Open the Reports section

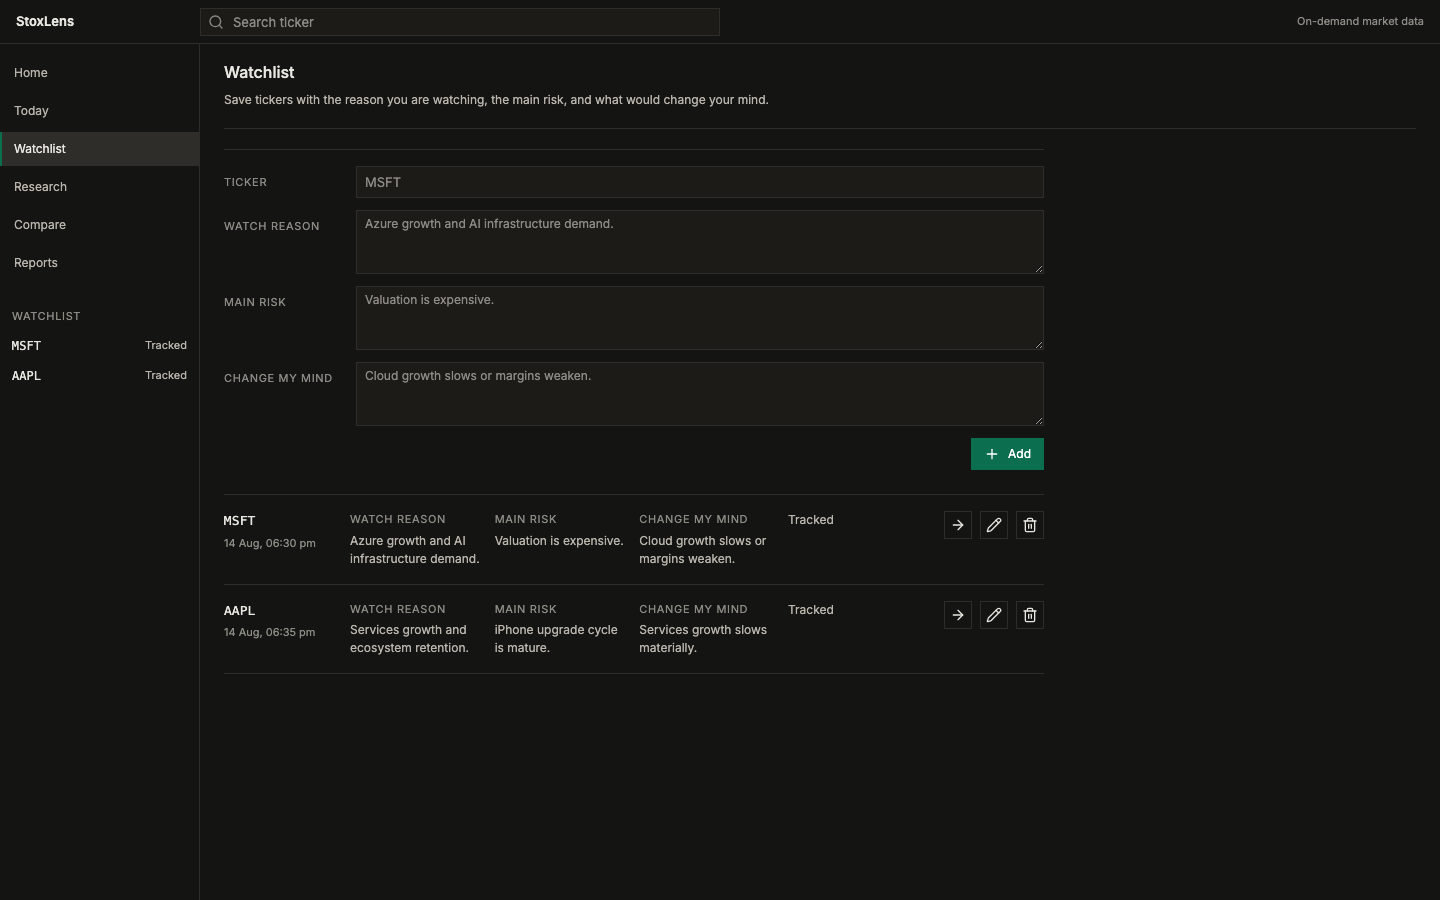tap(100, 263)
